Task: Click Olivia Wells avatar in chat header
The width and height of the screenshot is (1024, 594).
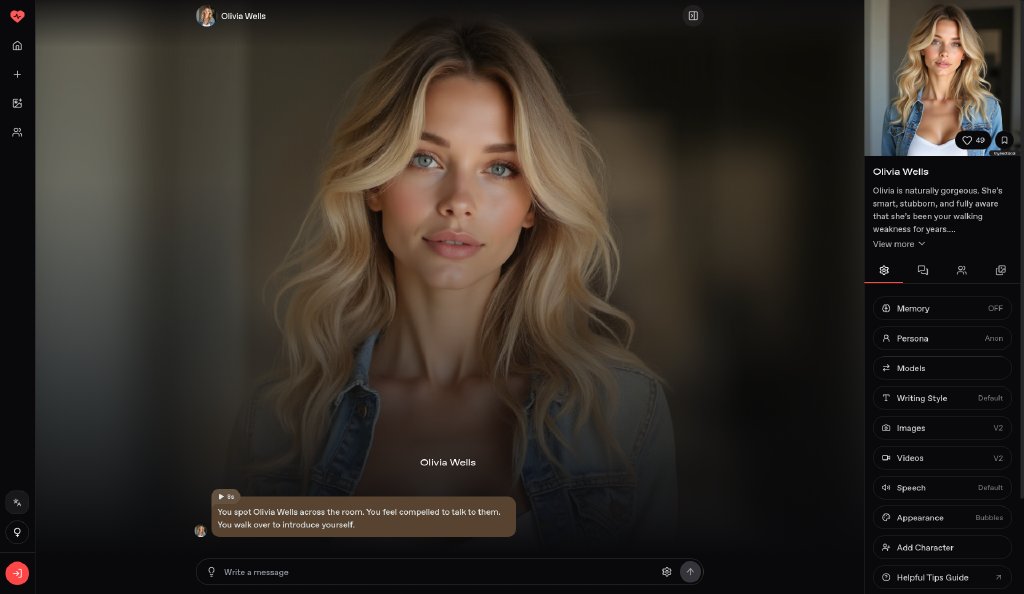Action: 206,16
